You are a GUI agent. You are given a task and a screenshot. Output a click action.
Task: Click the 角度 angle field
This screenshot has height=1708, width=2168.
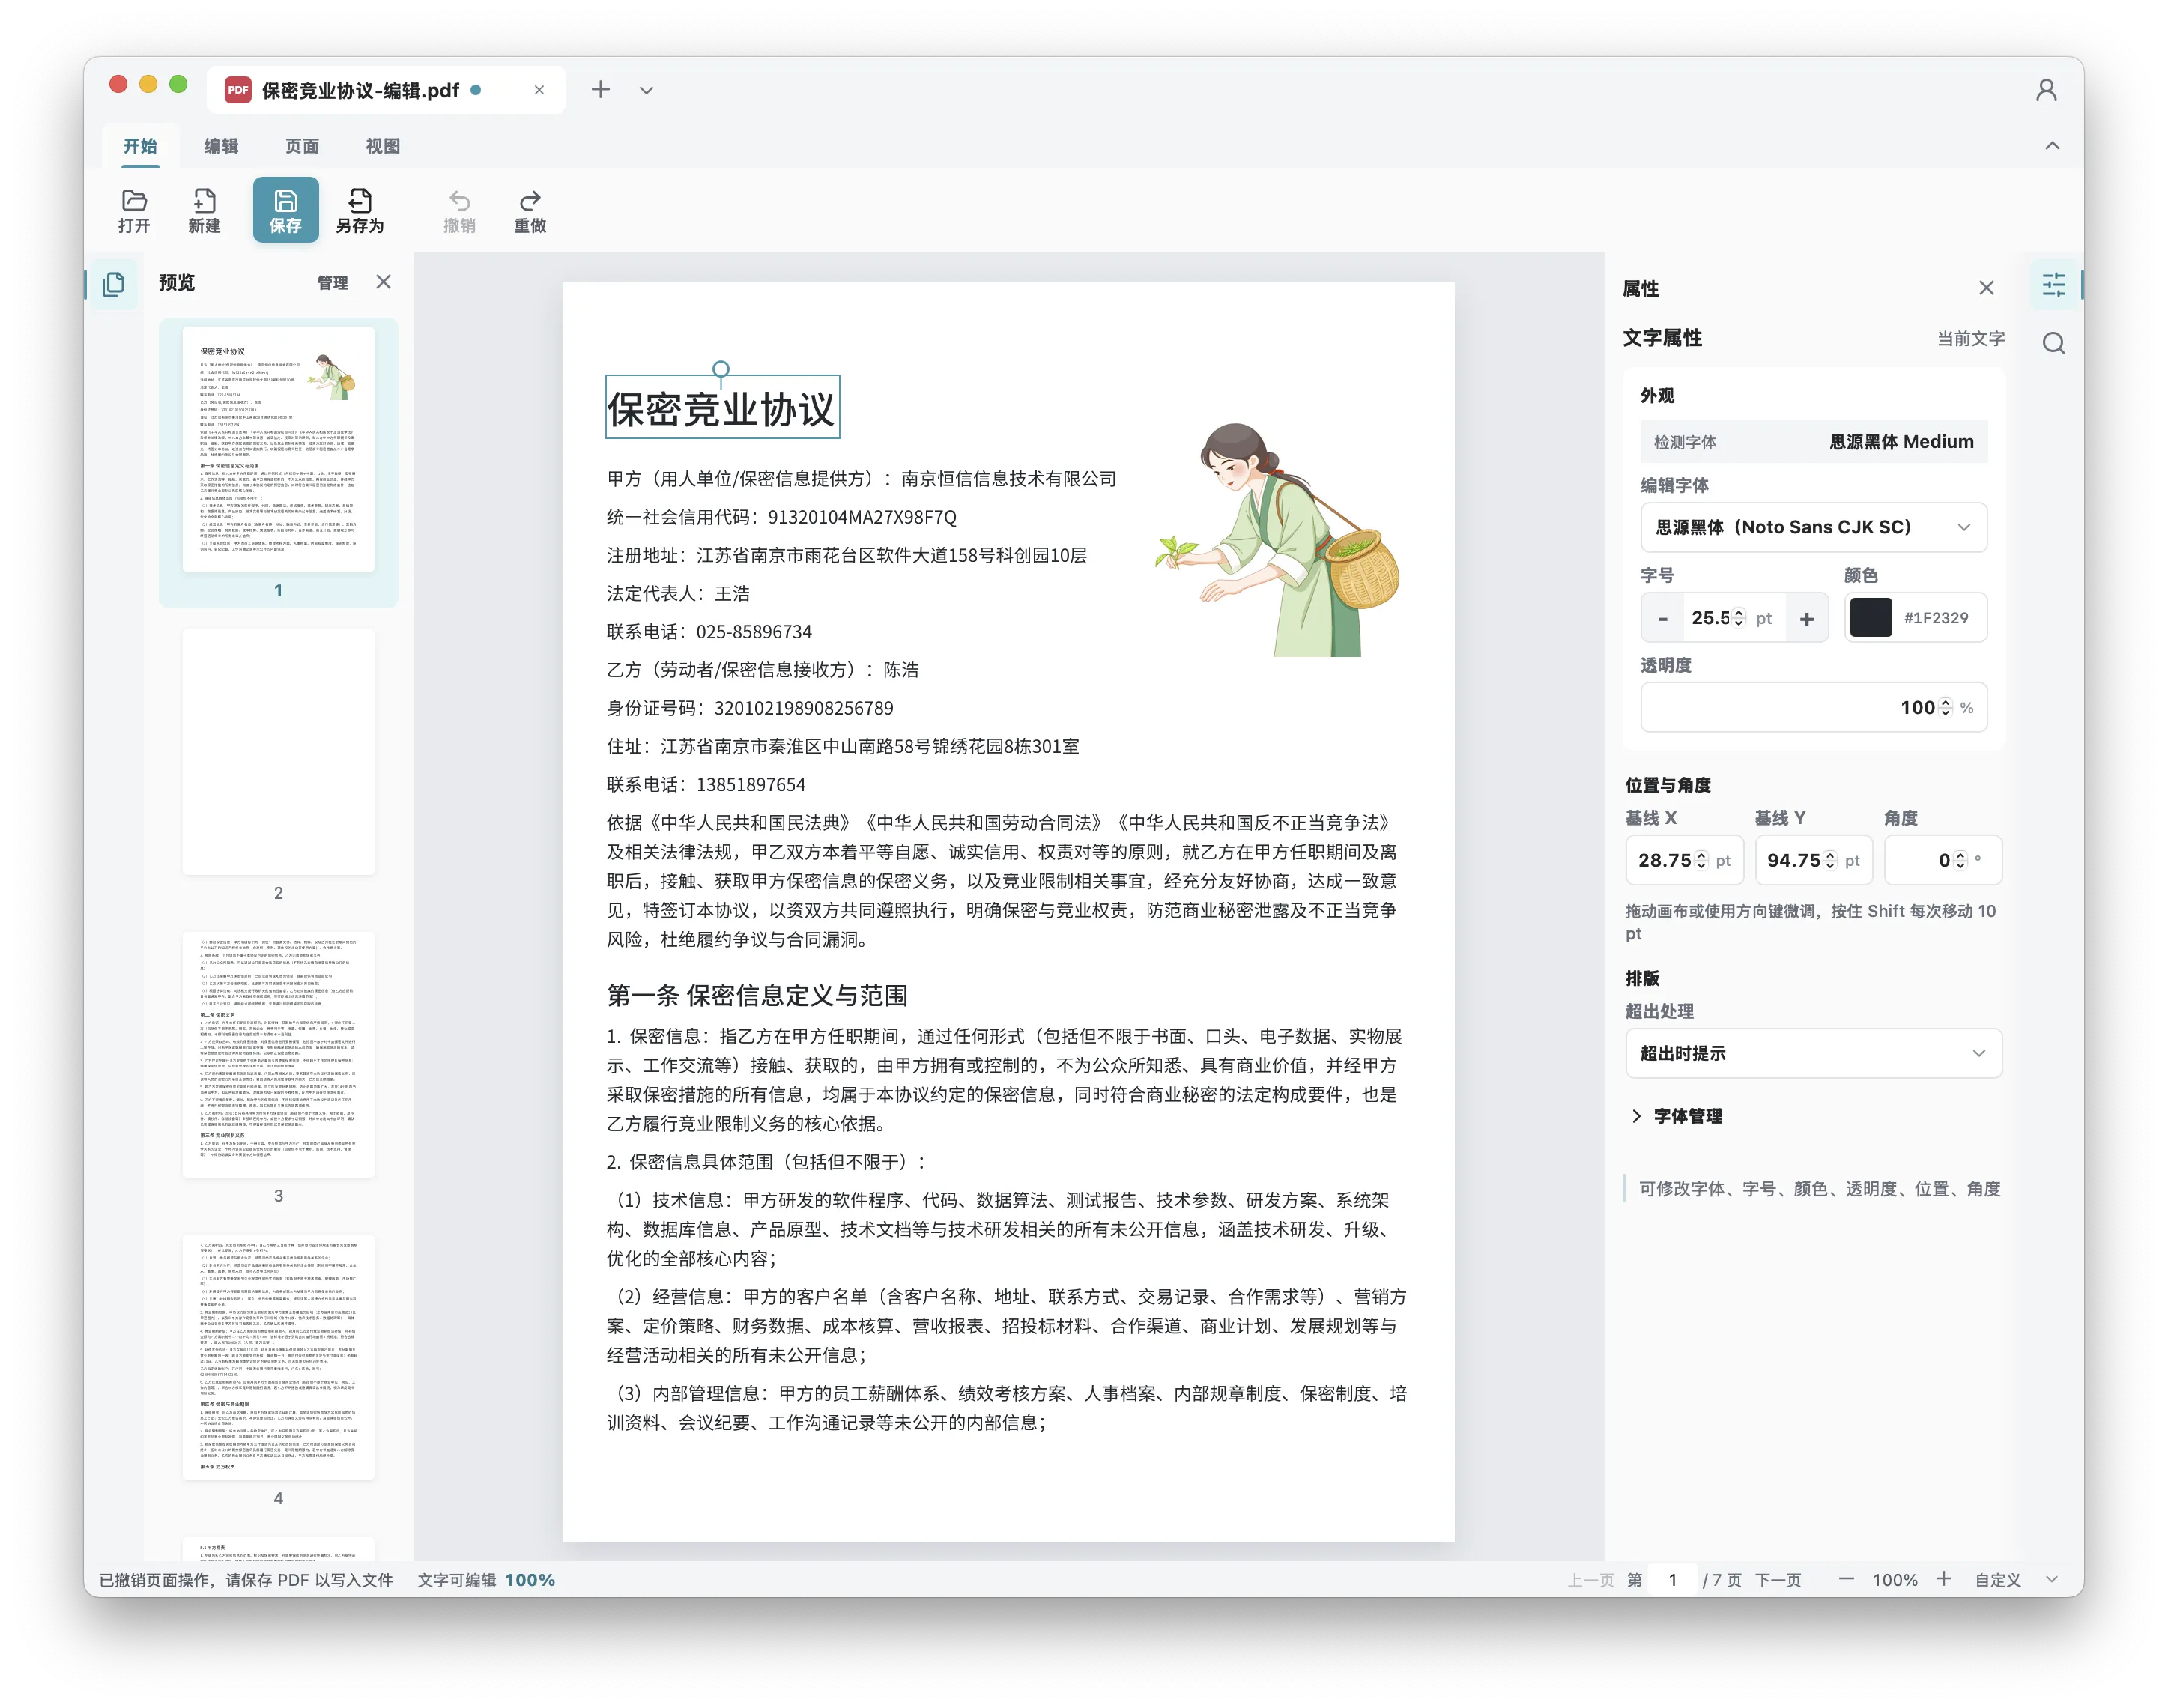[x=1943, y=860]
